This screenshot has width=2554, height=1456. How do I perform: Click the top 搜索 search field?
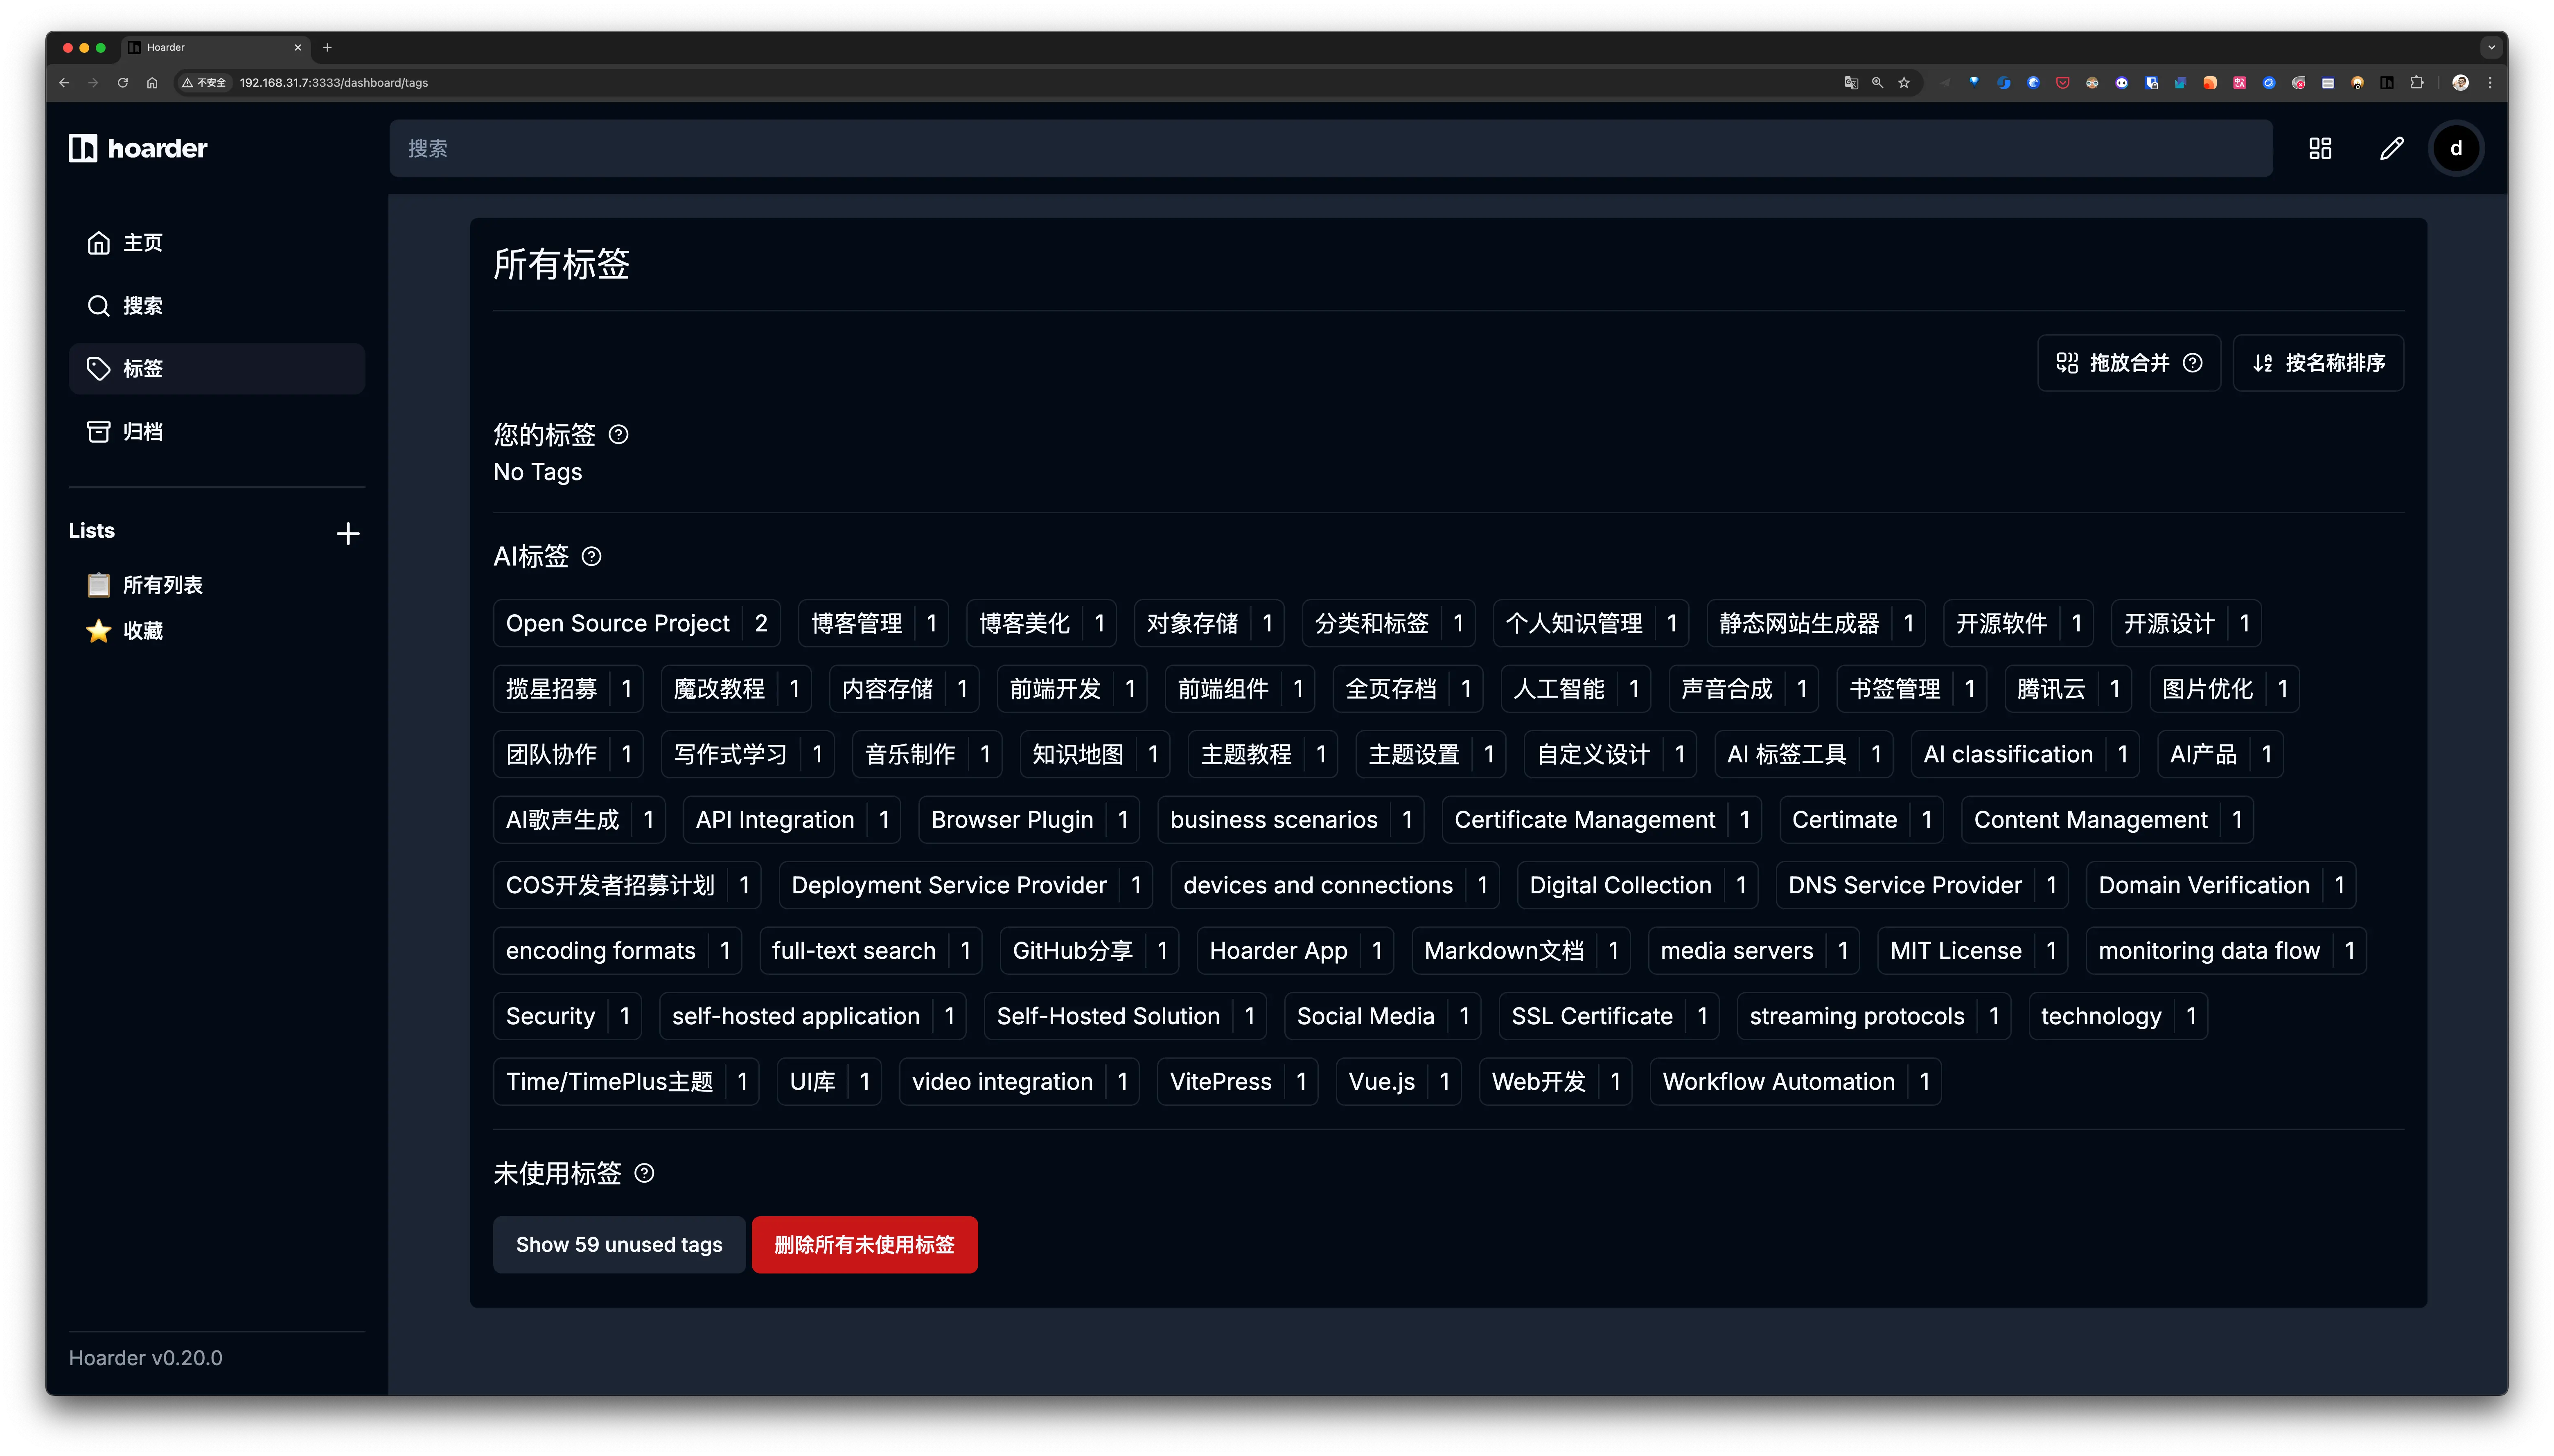click(1330, 149)
